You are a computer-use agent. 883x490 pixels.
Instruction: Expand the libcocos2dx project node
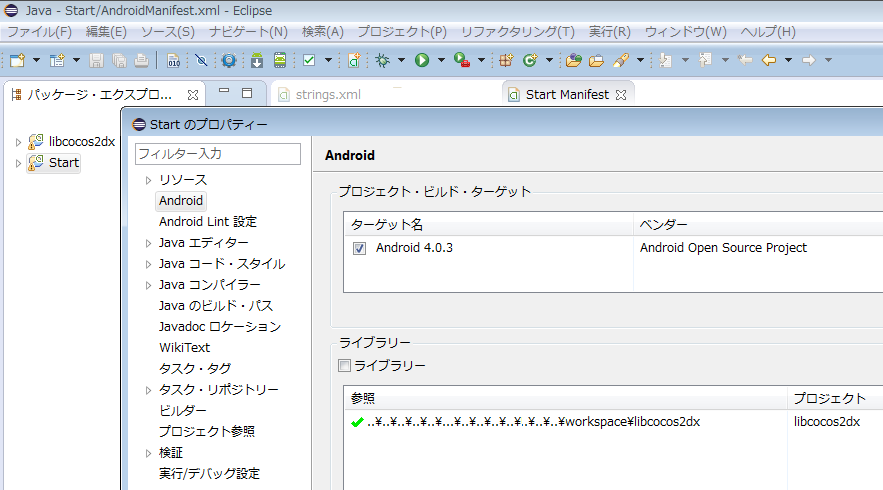pos(18,142)
